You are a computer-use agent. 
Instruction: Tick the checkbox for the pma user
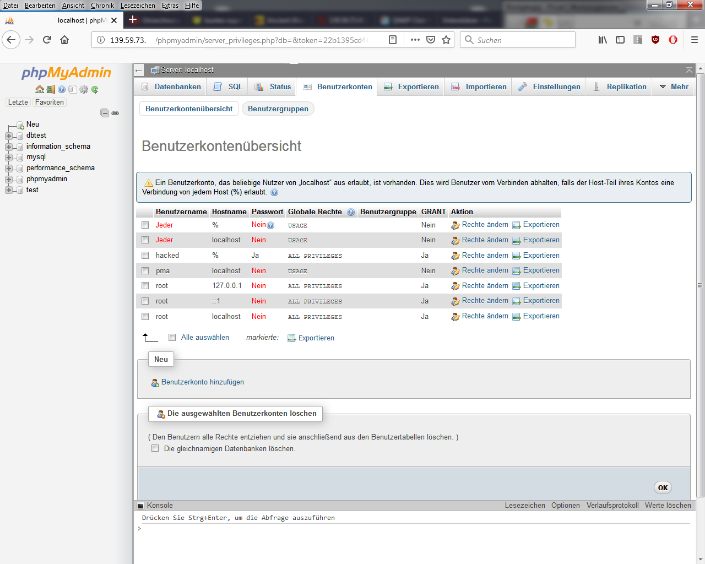tap(145, 271)
